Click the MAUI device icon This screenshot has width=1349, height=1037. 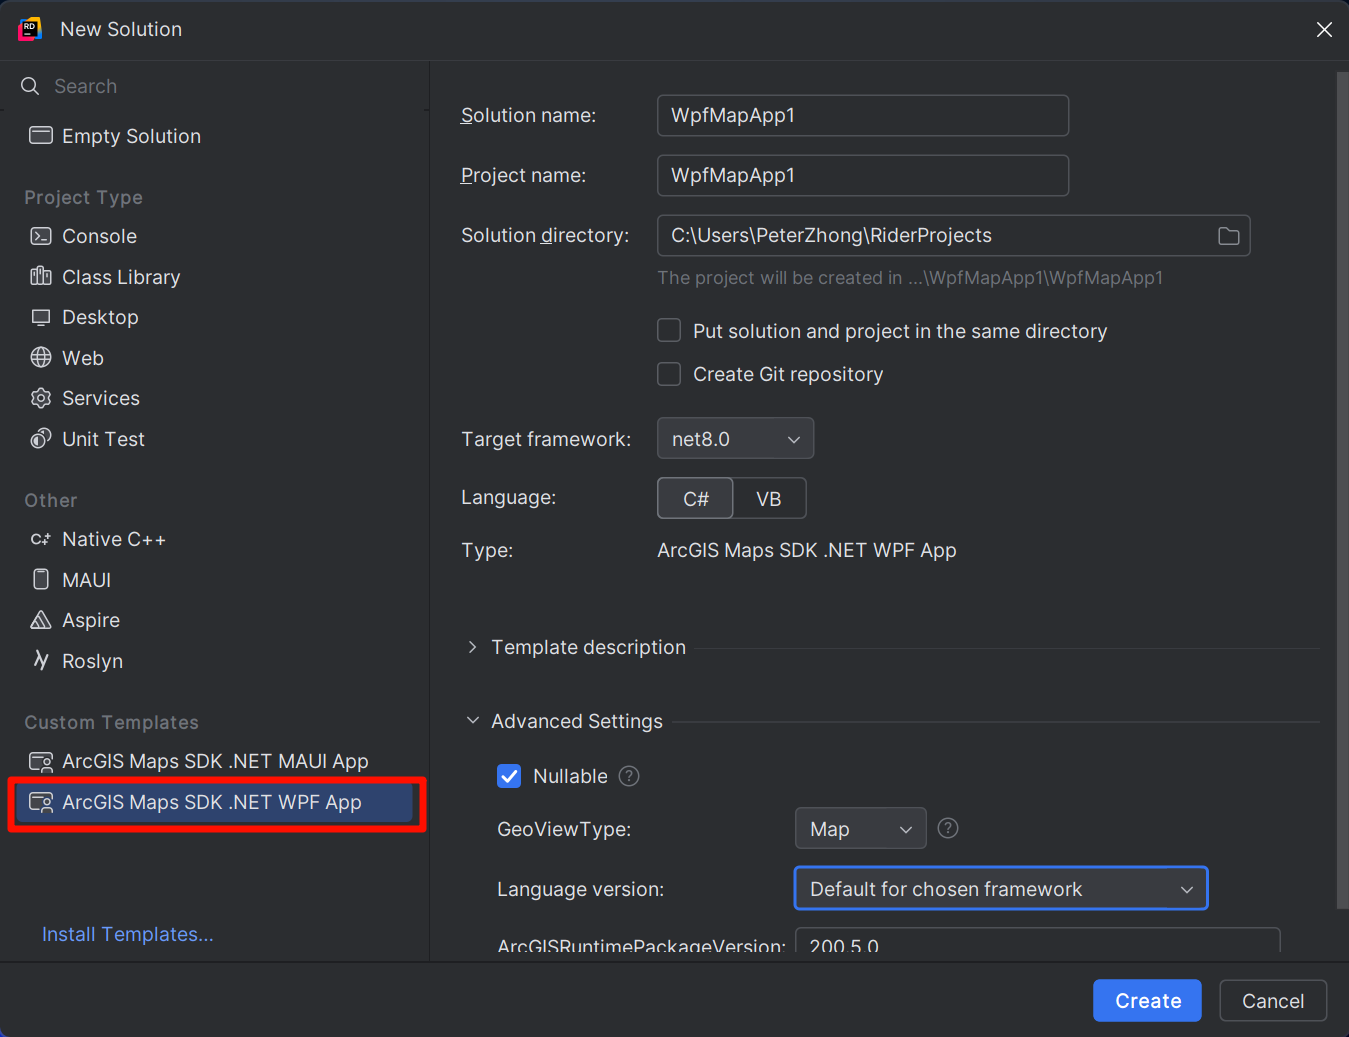(x=41, y=579)
